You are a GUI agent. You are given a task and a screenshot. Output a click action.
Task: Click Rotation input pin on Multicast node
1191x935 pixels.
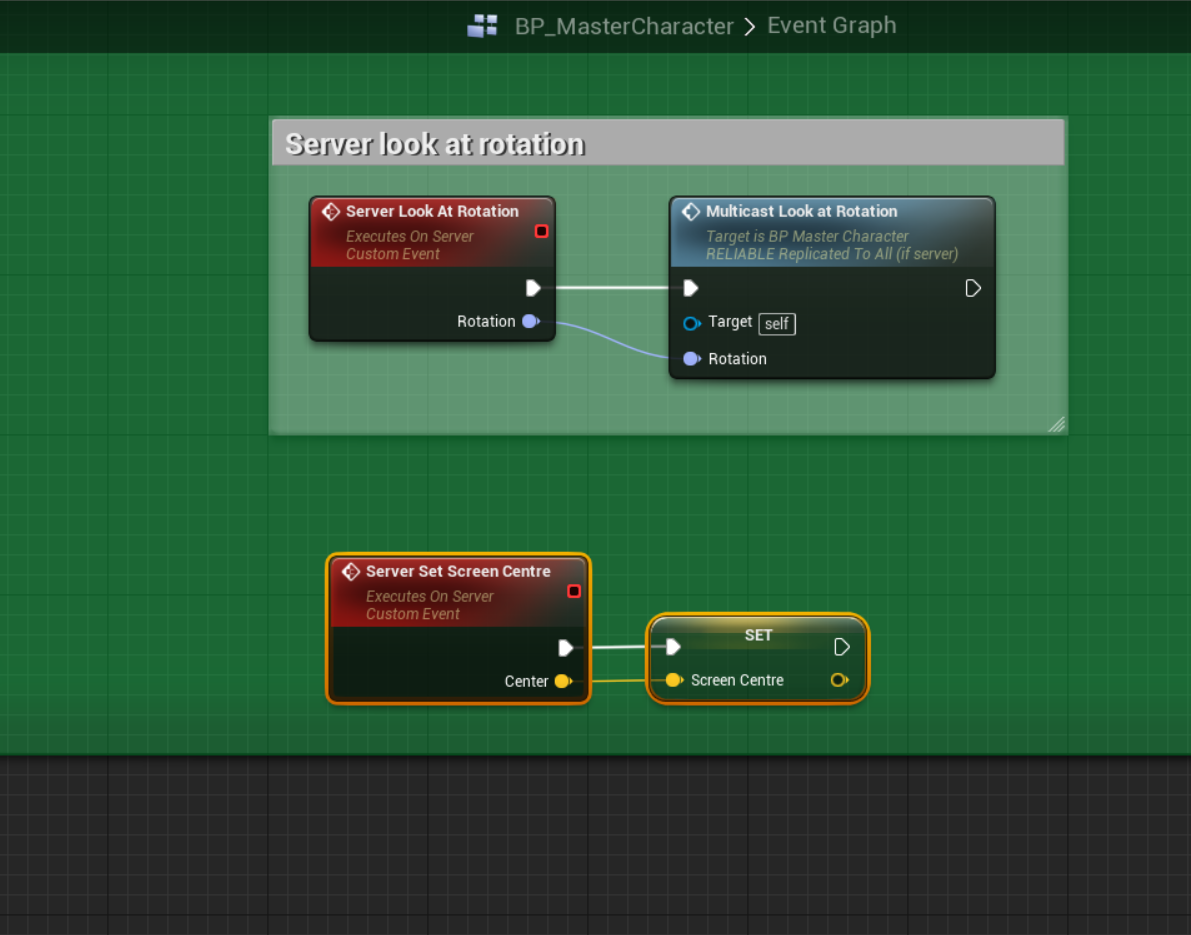click(x=691, y=359)
